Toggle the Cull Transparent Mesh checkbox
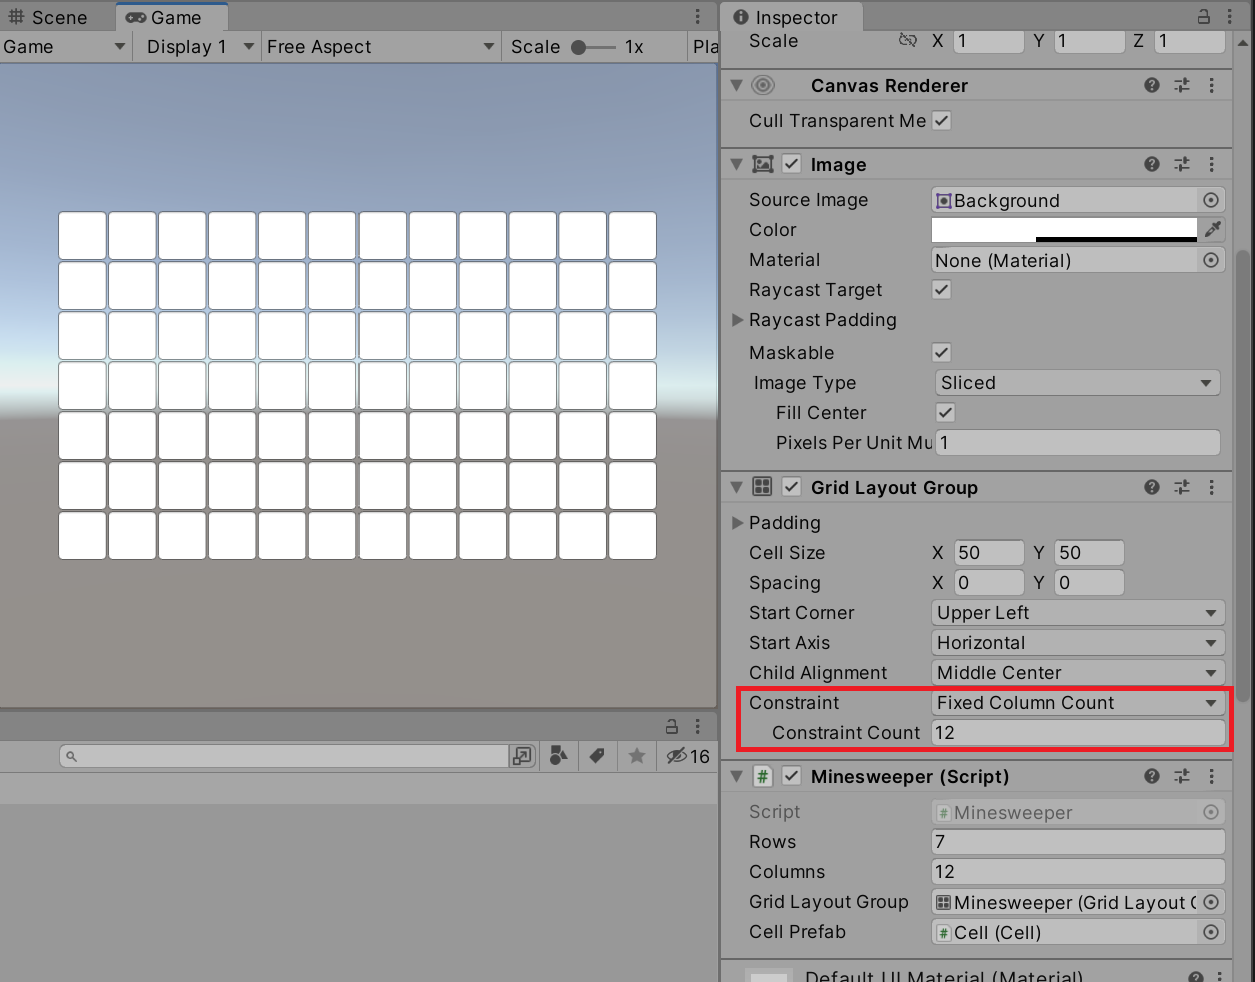 pos(941,121)
